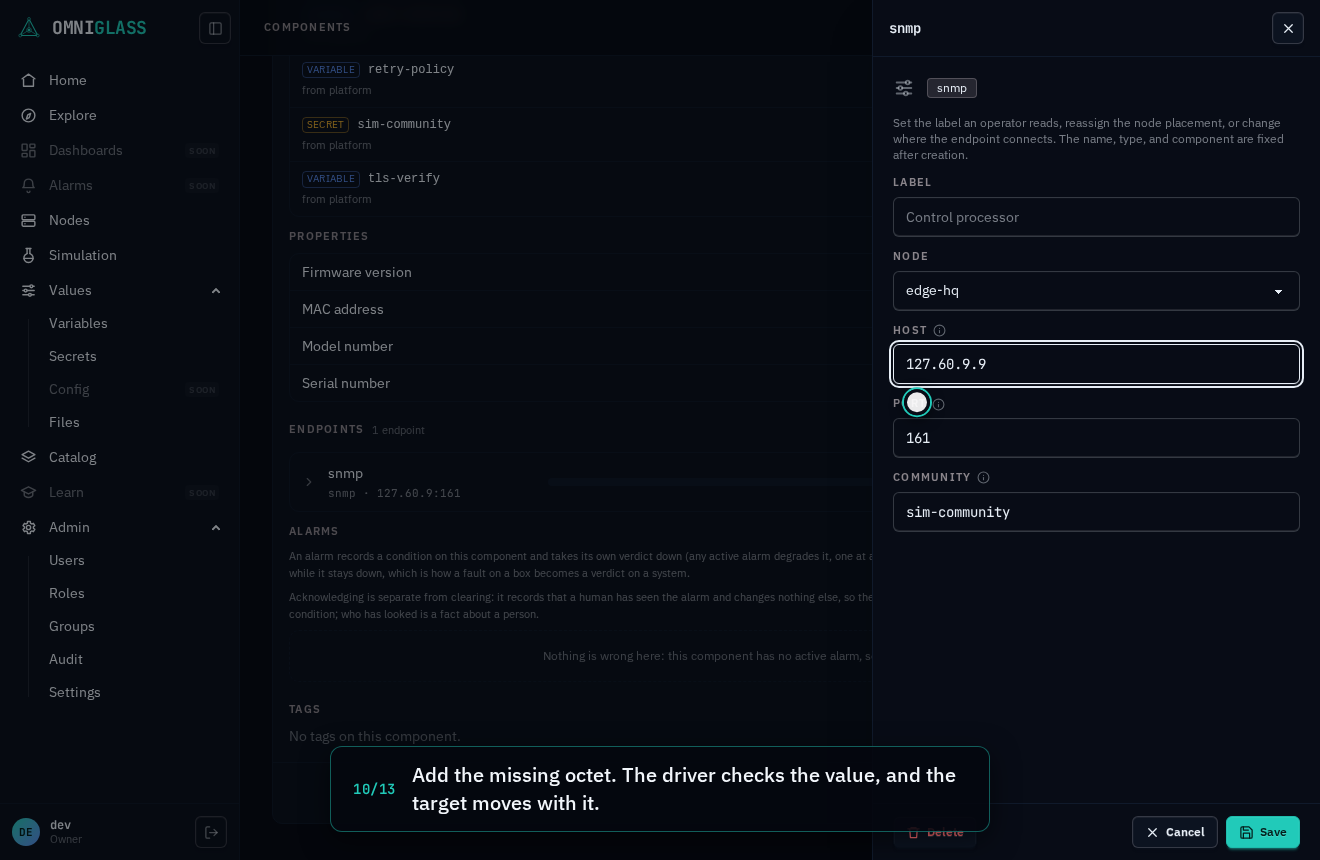1320x860 pixels.
Task: Click the DE user avatar
Action: click(x=26, y=832)
